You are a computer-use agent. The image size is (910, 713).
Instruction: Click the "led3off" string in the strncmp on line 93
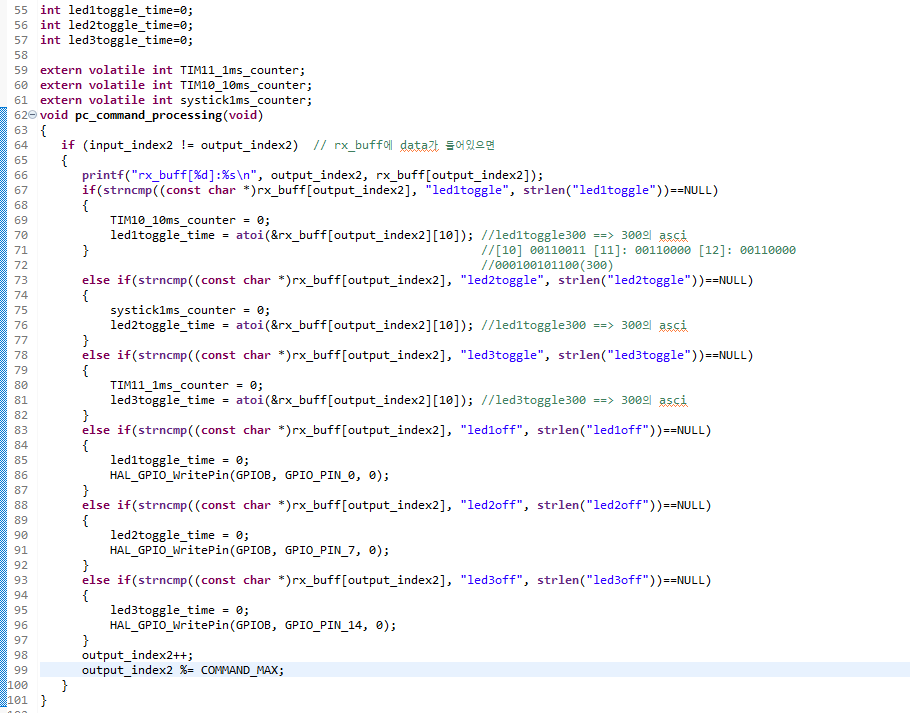(492, 580)
